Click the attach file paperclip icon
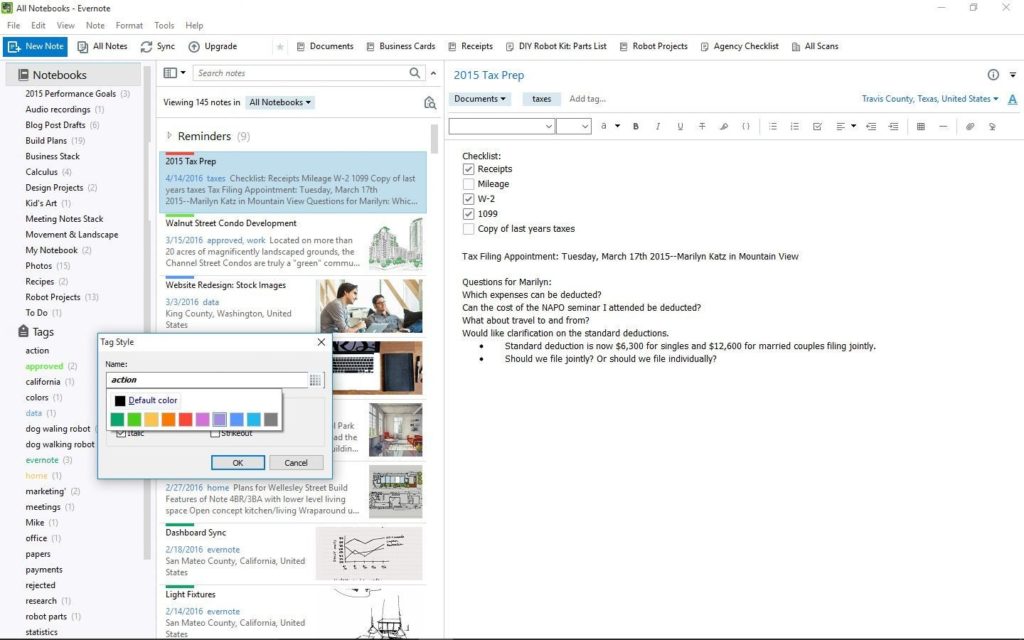 pyautogui.click(x=969, y=126)
